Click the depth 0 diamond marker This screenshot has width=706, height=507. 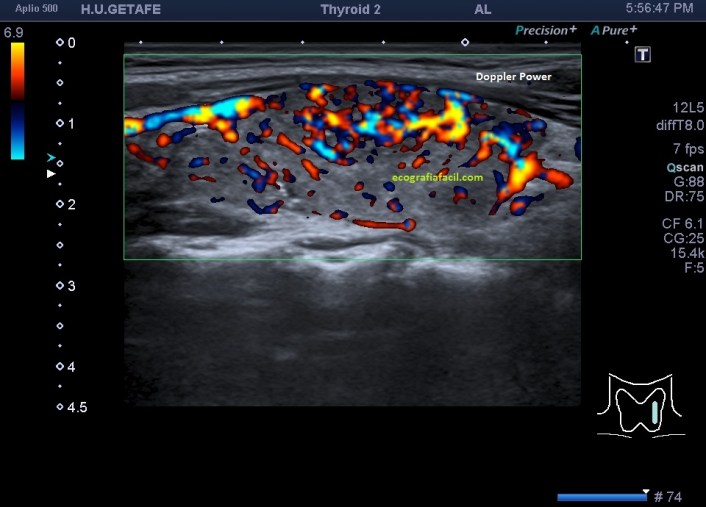pyautogui.click(x=60, y=43)
